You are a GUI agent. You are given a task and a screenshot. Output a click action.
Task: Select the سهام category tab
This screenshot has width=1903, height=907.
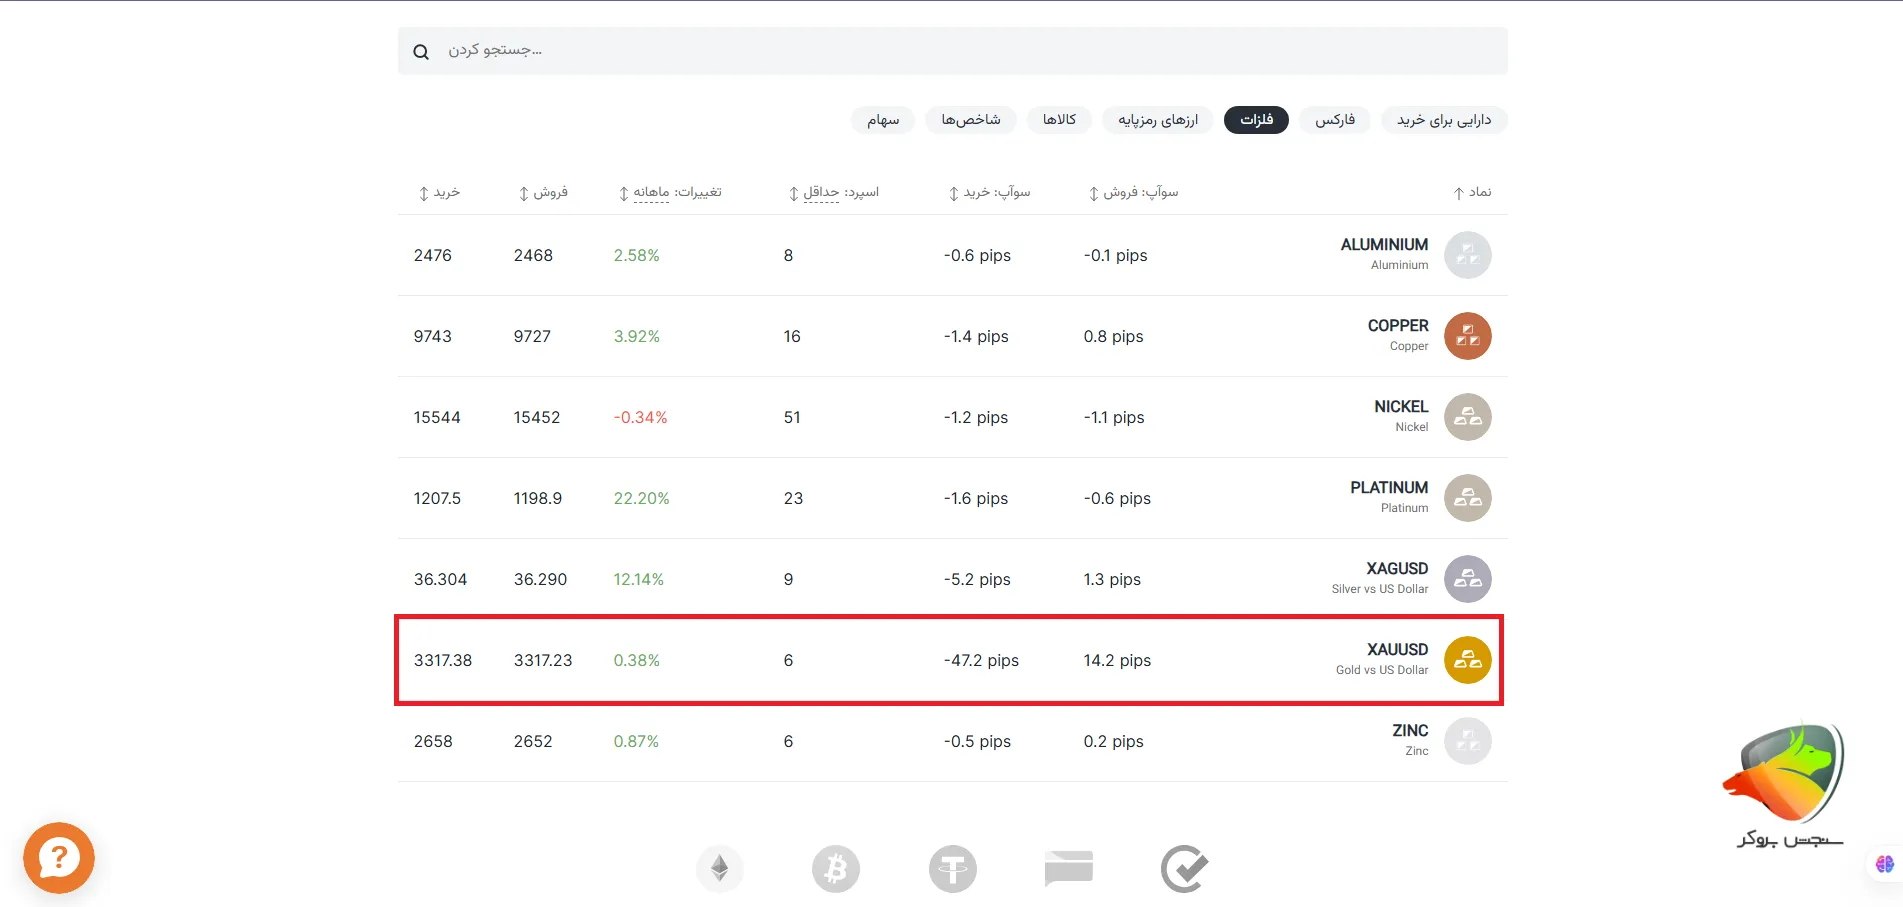click(882, 120)
